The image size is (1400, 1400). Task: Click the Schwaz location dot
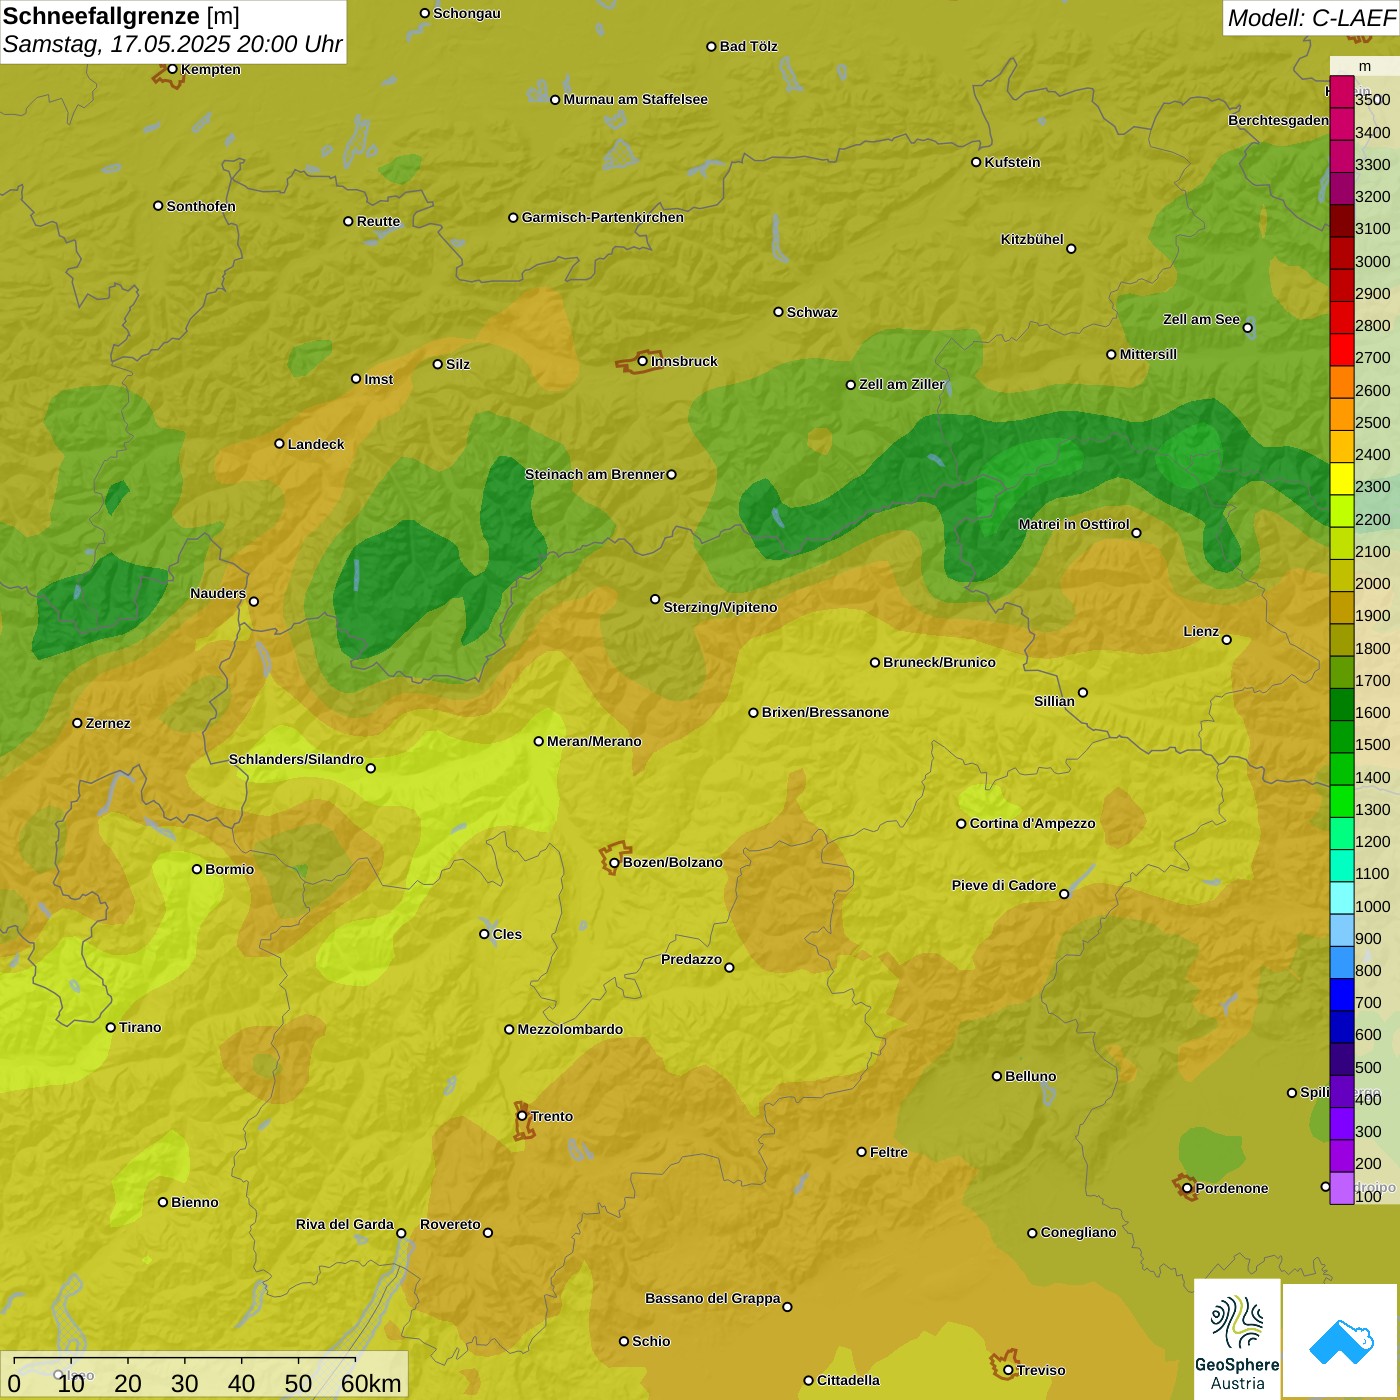[778, 312]
